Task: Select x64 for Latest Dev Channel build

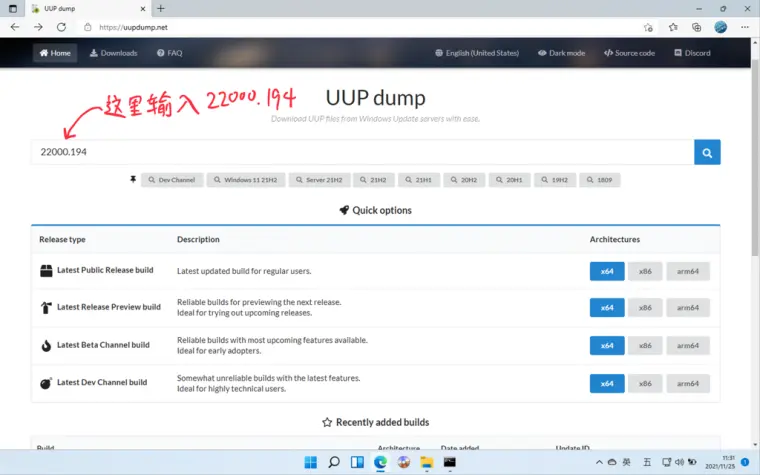Action: (x=607, y=383)
